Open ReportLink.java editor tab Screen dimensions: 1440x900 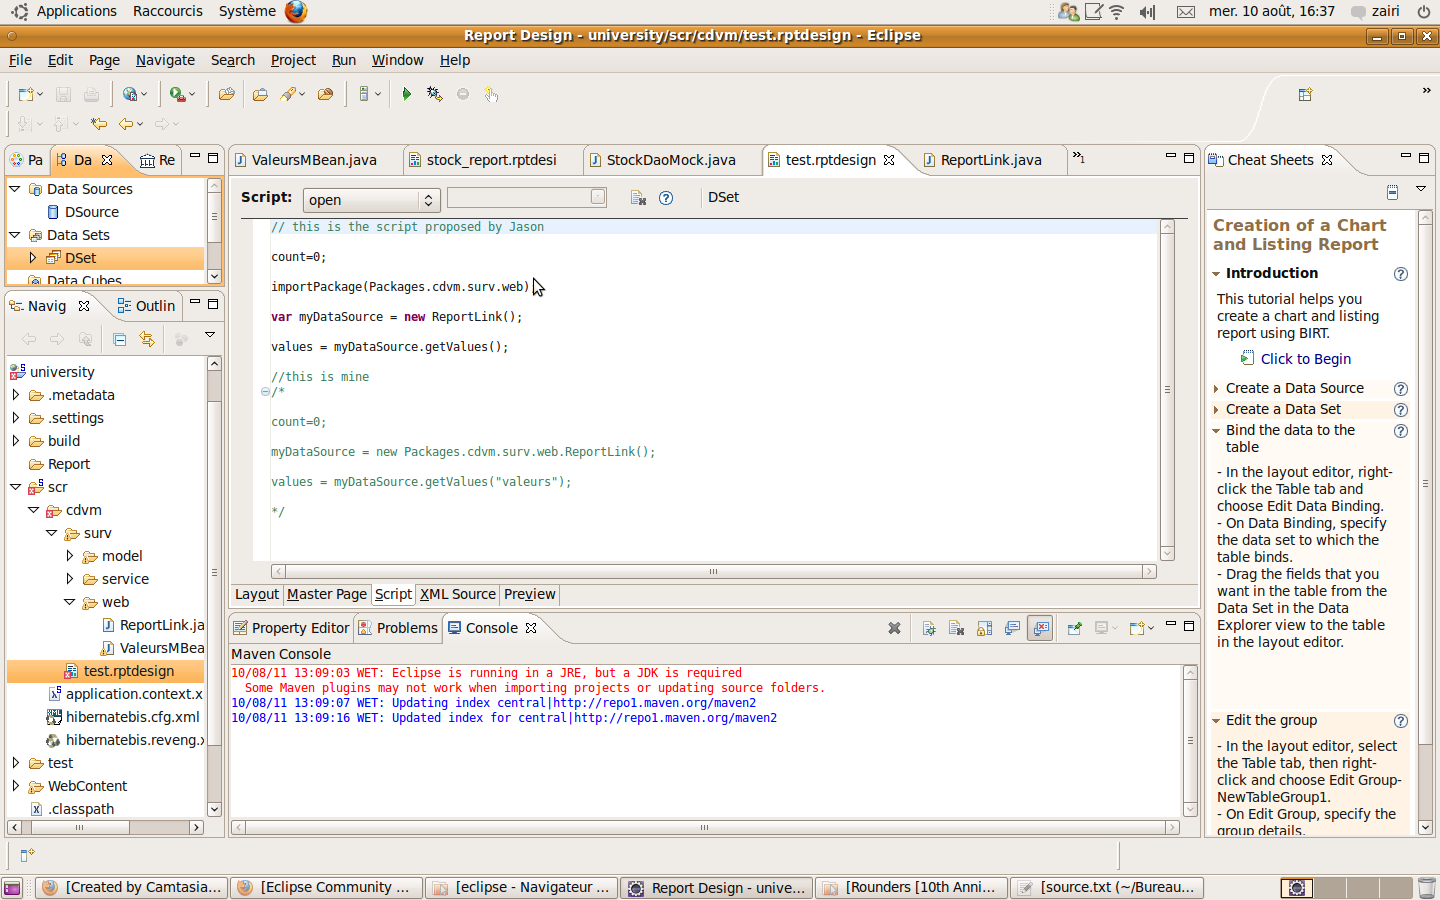(x=989, y=160)
